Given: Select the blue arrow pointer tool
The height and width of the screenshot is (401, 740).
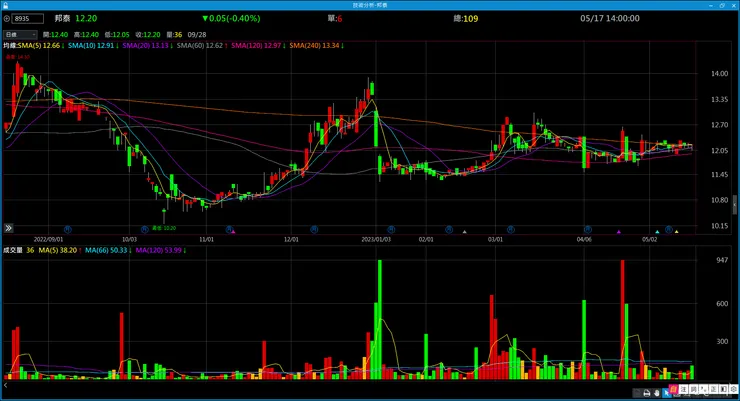Looking at the screenshot, I should coord(666,393).
